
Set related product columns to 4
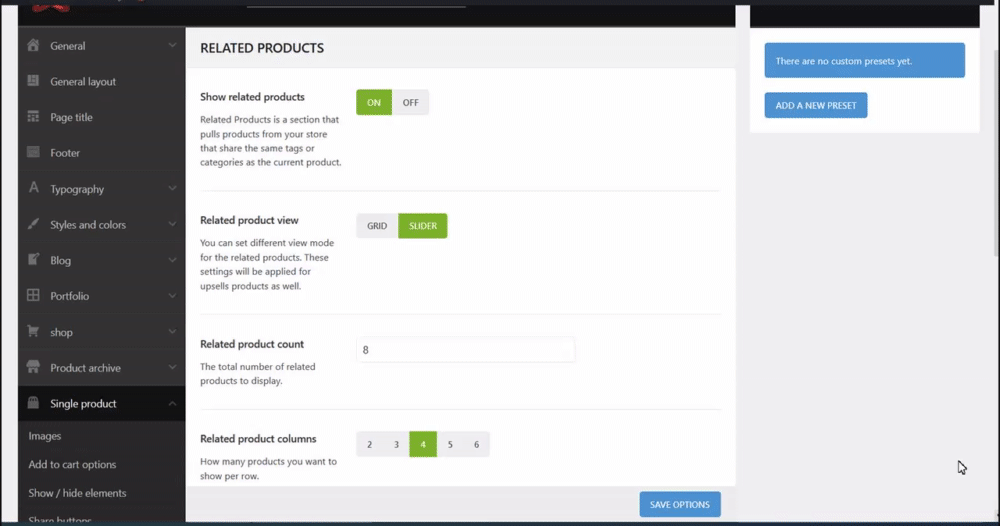pyautogui.click(x=423, y=444)
